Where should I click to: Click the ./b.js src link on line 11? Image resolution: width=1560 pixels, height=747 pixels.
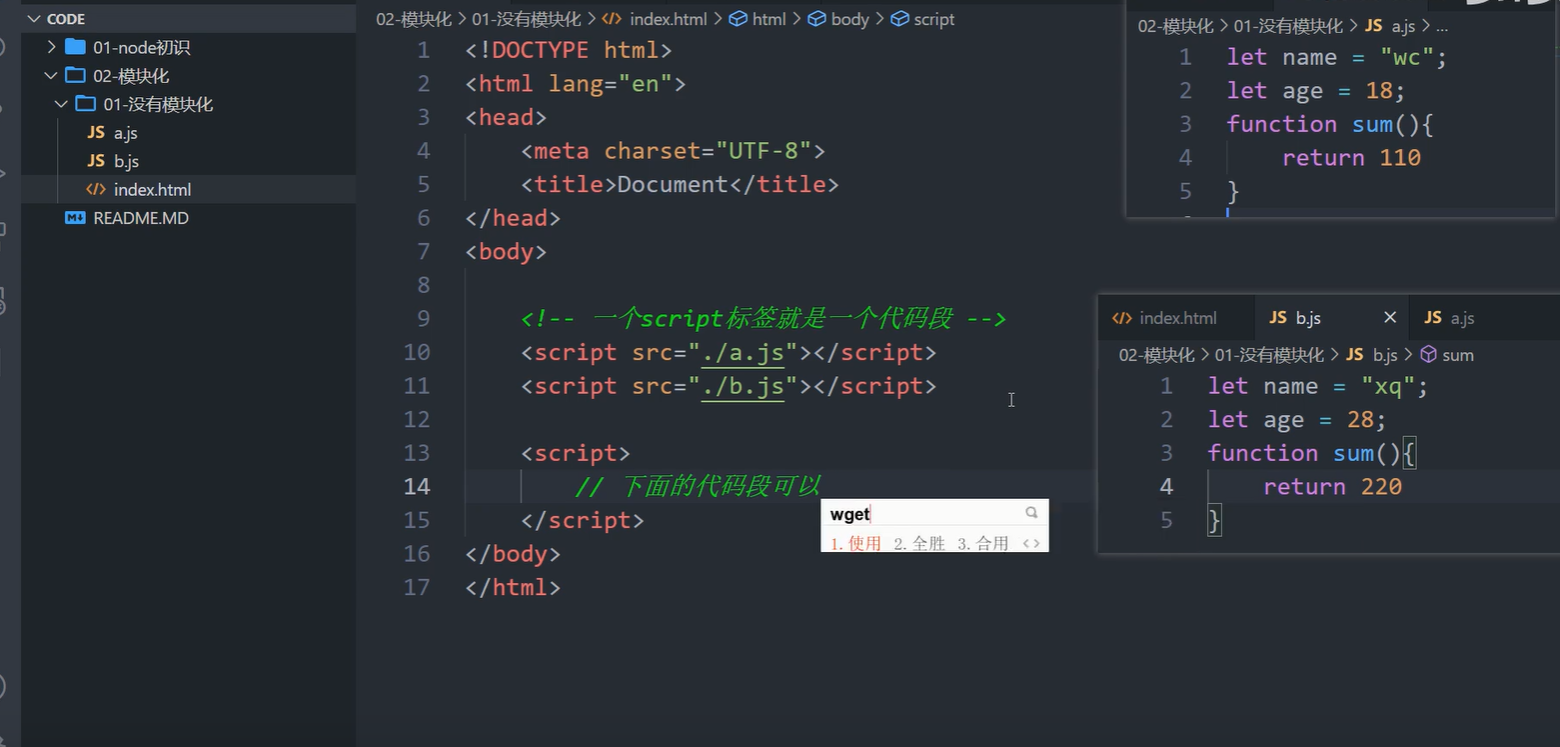click(742, 386)
